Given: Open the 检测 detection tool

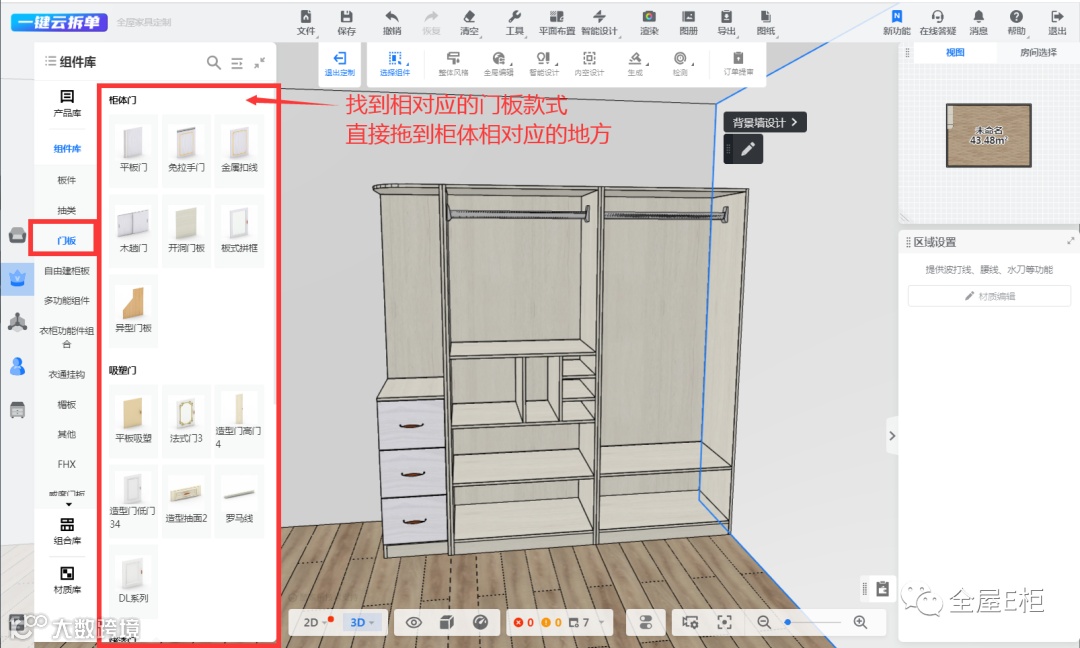Looking at the screenshot, I should click(680, 63).
